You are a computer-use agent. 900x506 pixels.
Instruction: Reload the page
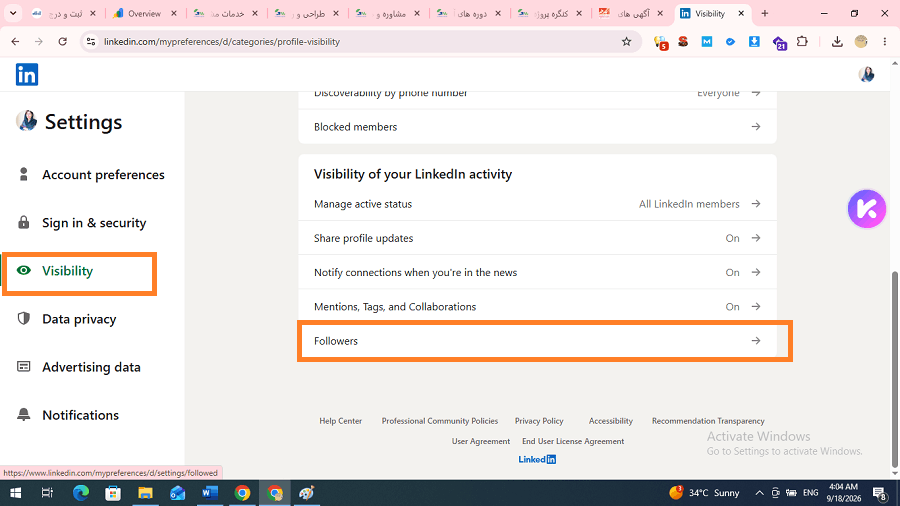(x=63, y=41)
